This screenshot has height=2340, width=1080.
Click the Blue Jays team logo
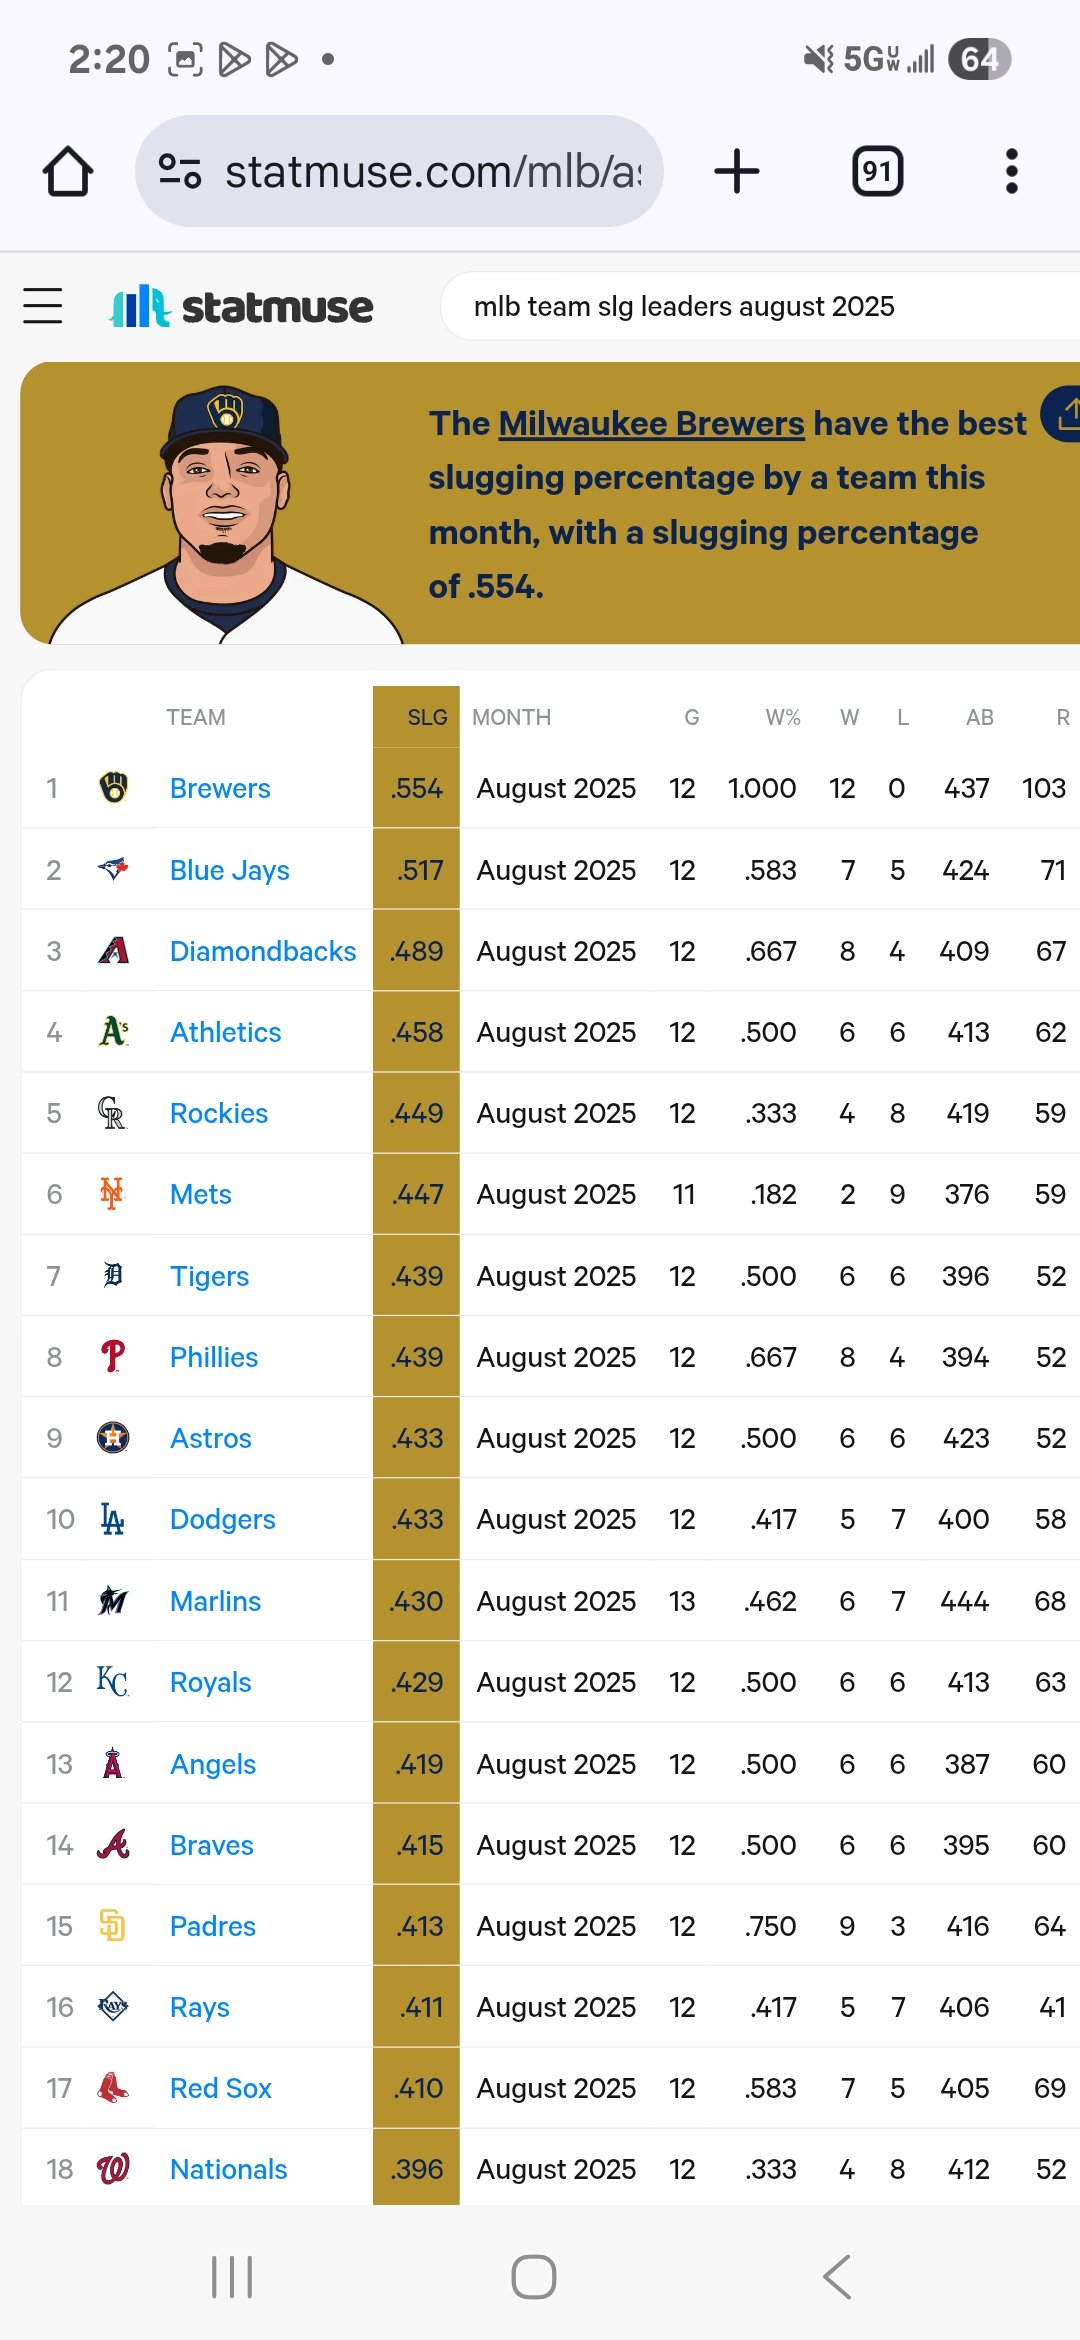(x=113, y=869)
